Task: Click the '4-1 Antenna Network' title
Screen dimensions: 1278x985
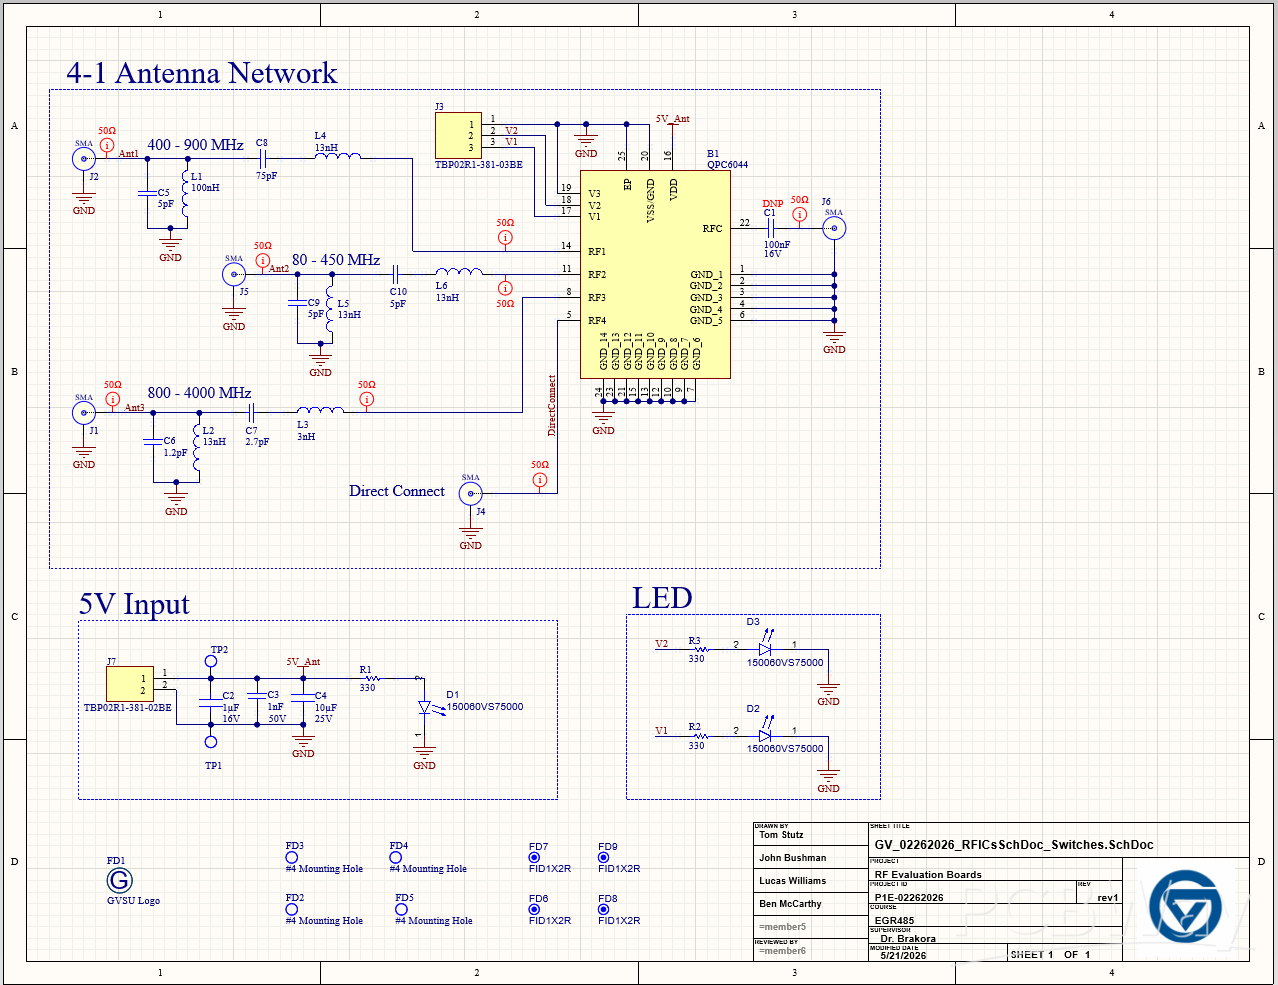Action: click(202, 73)
